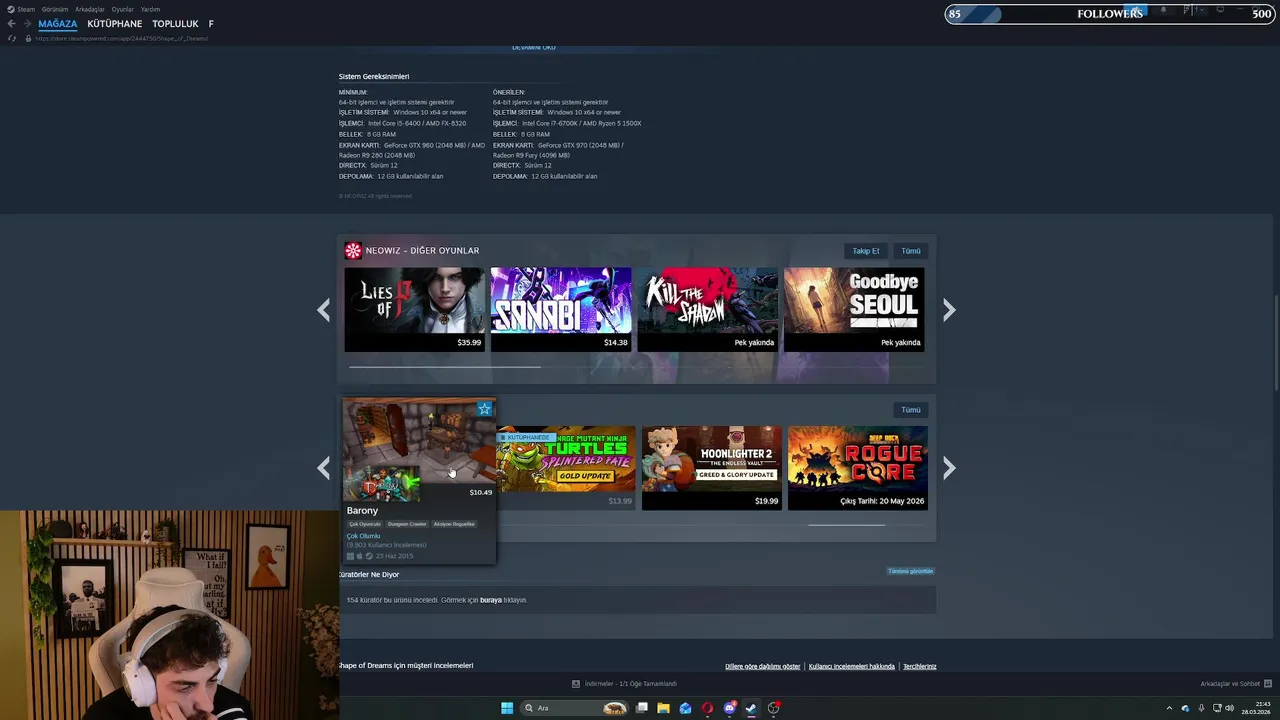Show hidden system tray icons
The width and height of the screenshot is (1280, 720).
coord(1169,708)
